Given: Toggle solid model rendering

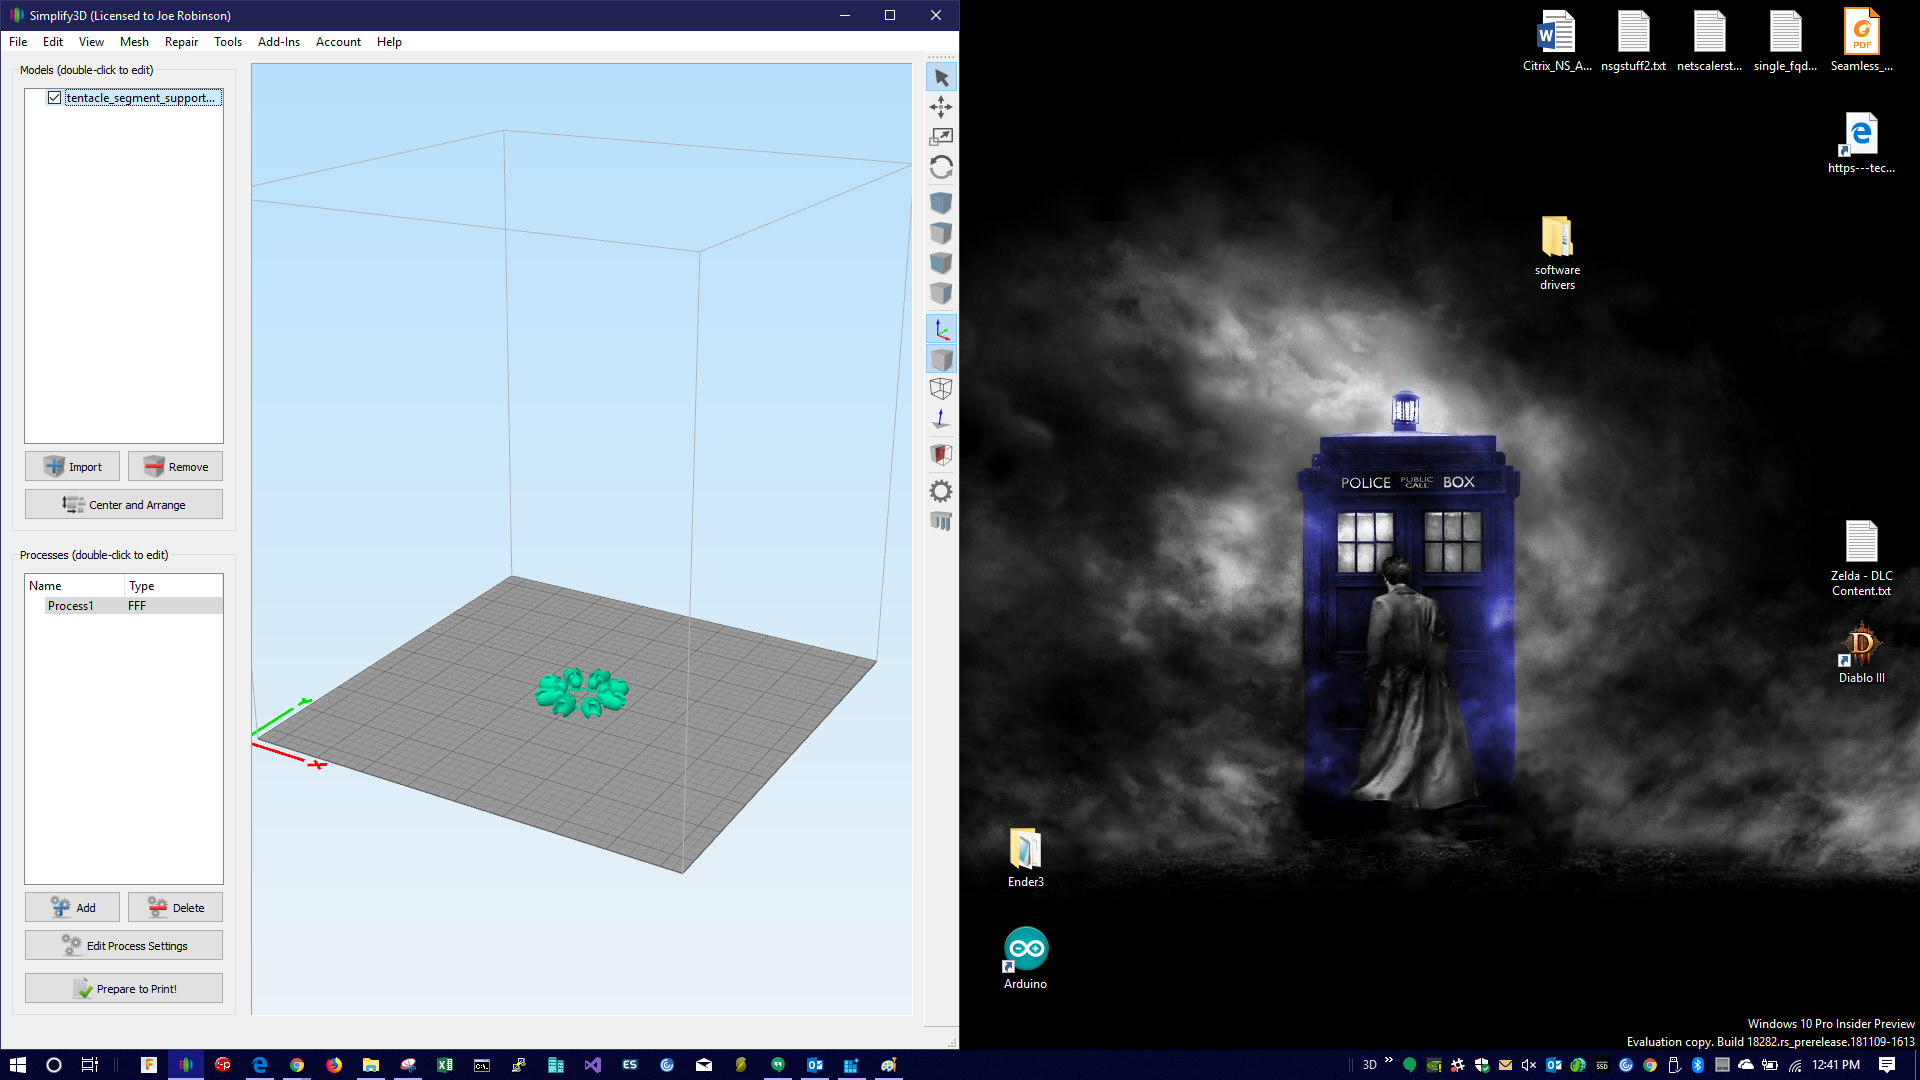Looking at the screenshot, I should pyautogui.click(x=941, y=359).
